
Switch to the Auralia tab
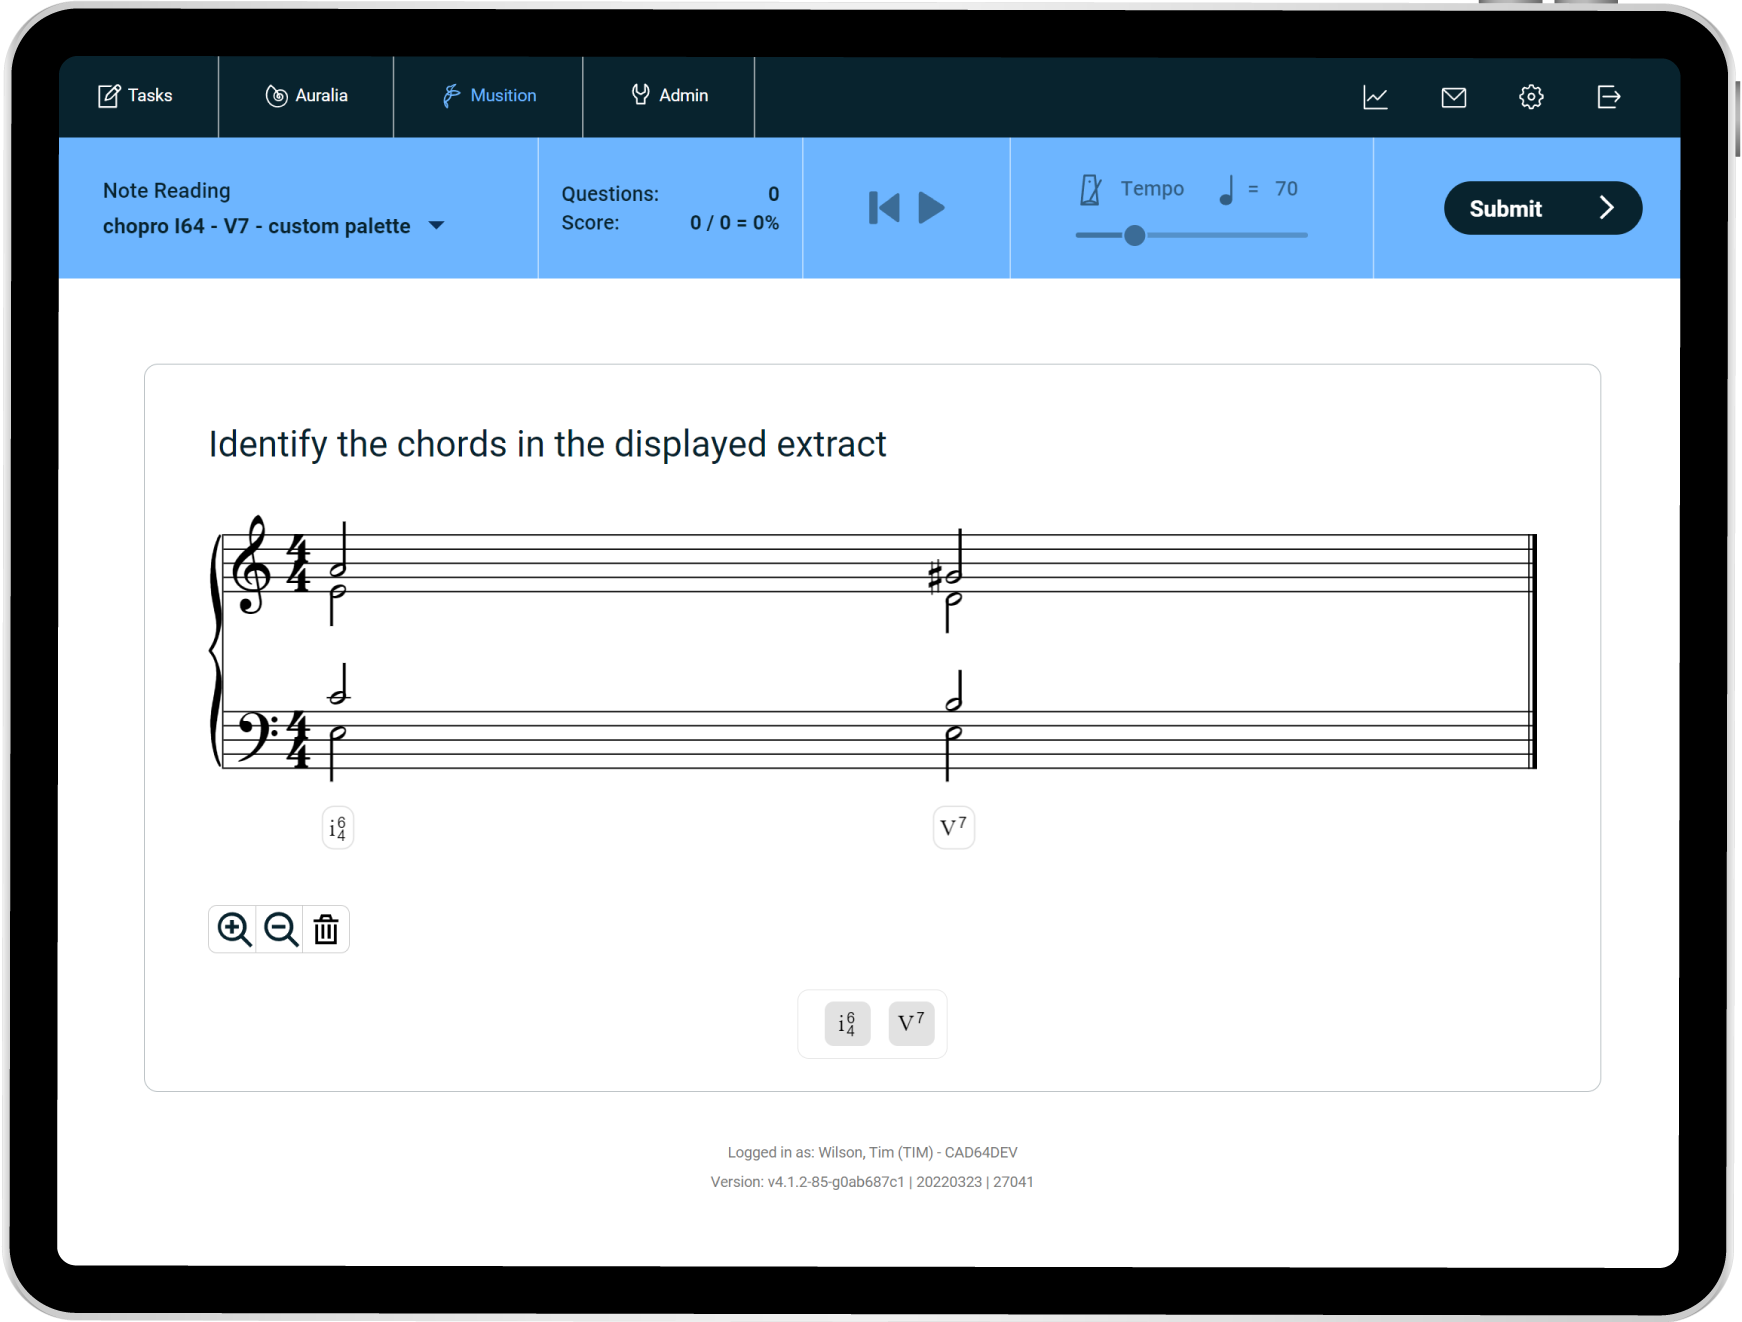(306, 96)
